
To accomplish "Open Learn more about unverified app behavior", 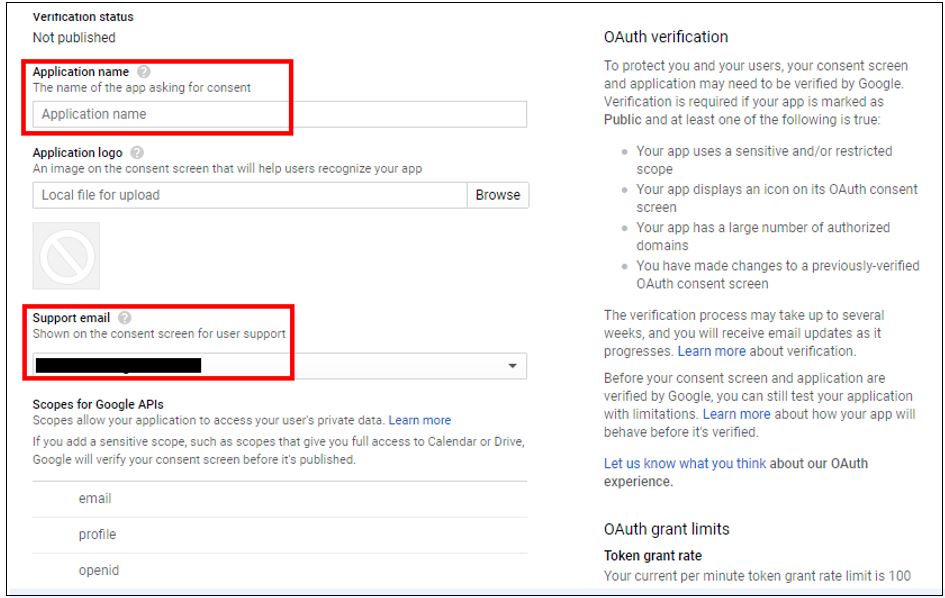I will (x=736, y=414).
